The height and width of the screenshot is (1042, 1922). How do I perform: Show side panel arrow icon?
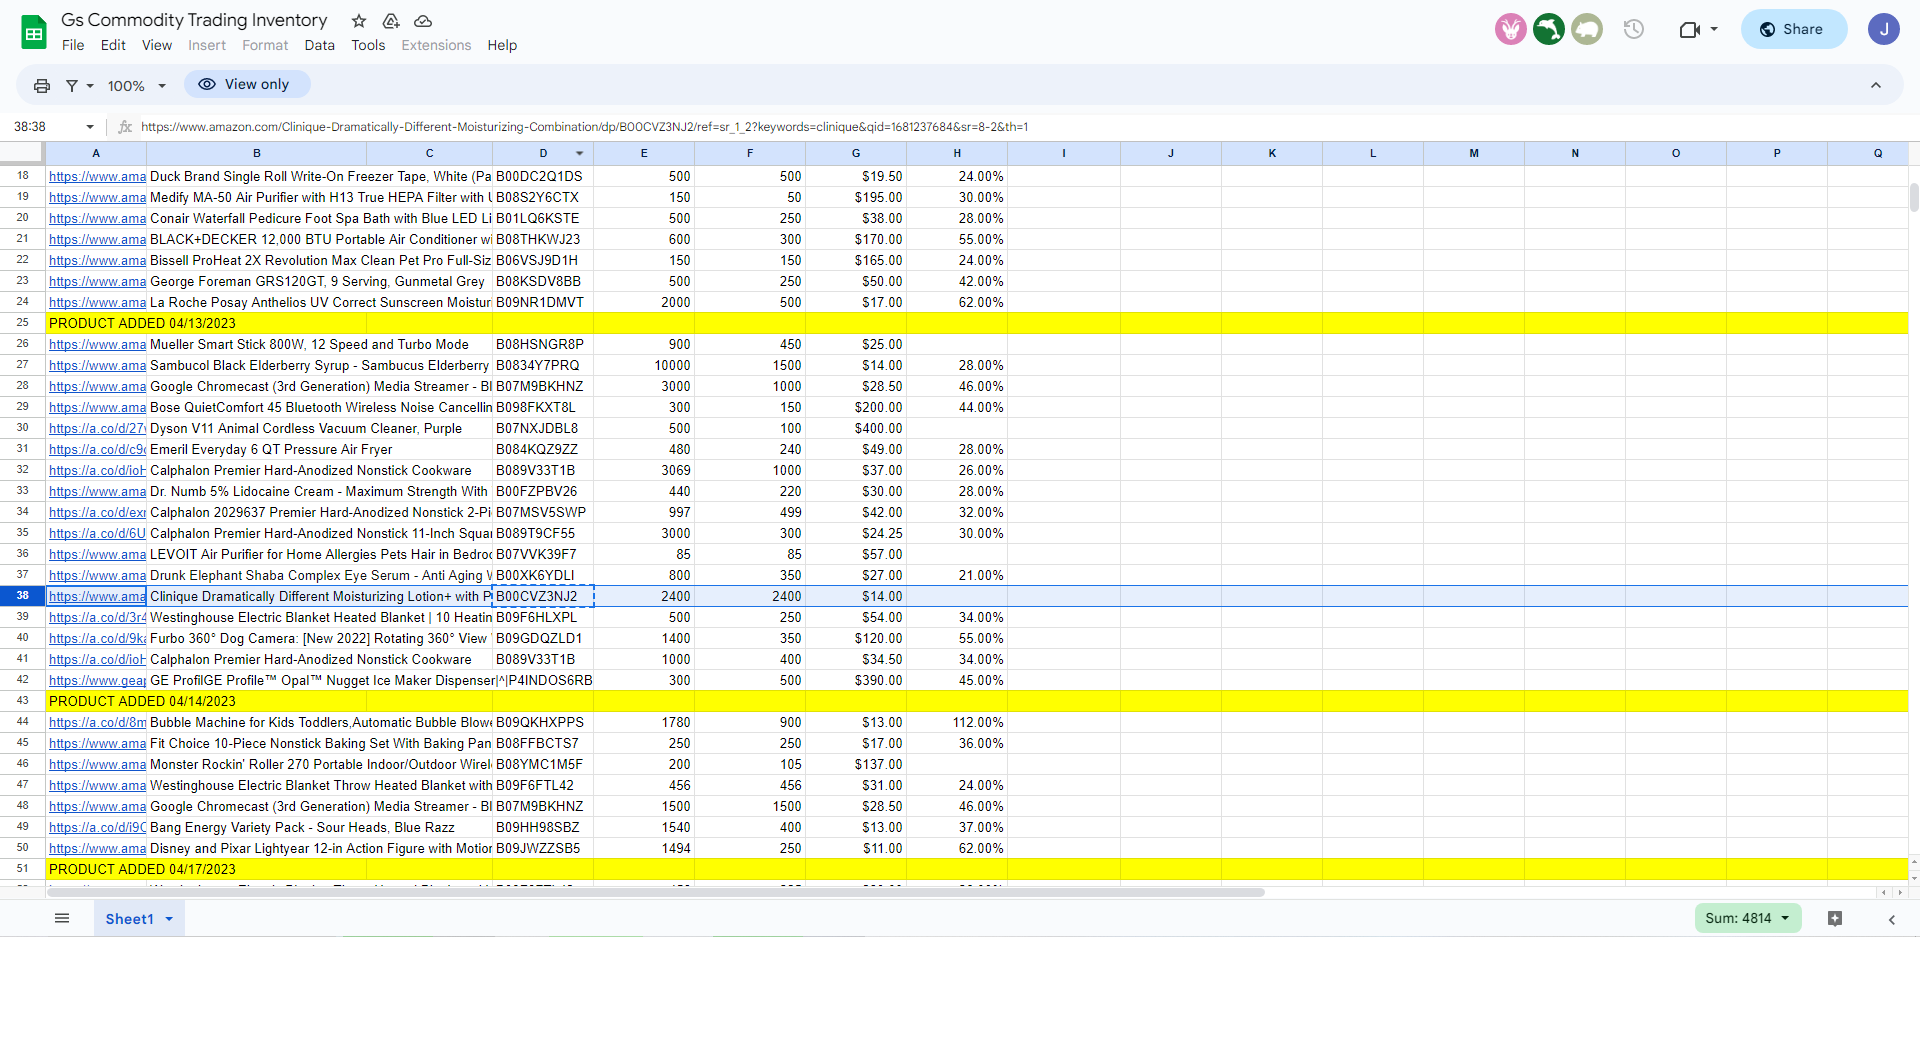pyautogui.click(x=1892, y=919)
